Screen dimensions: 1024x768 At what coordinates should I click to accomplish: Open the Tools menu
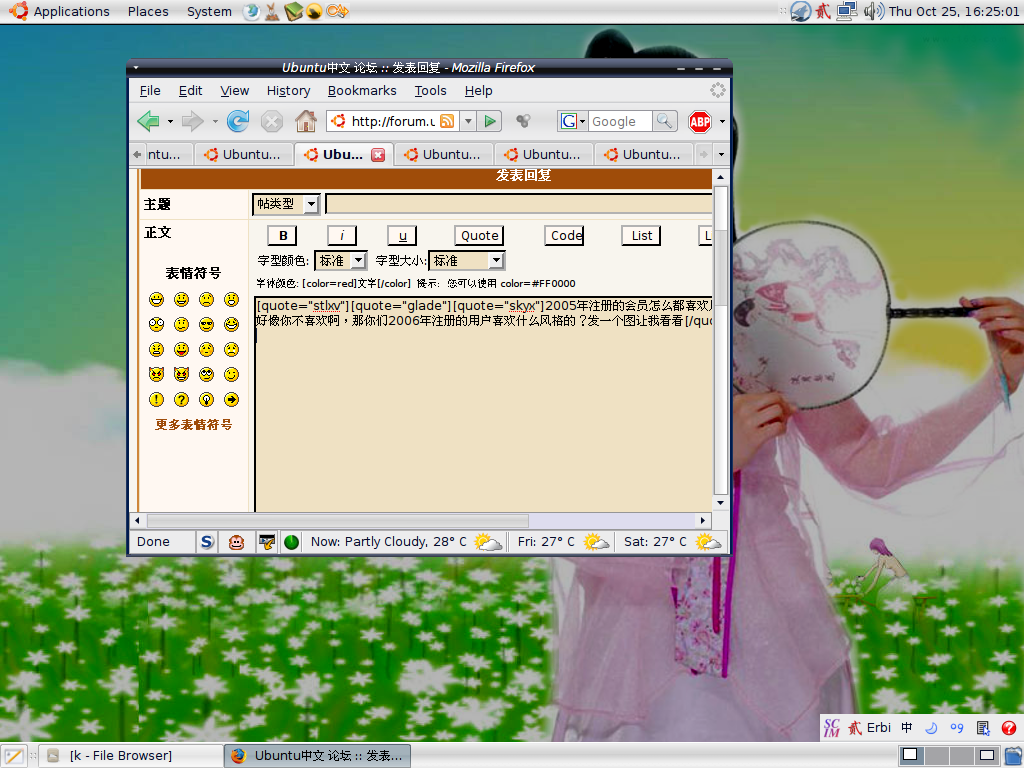pyautogui.click(x=430, y=91)
